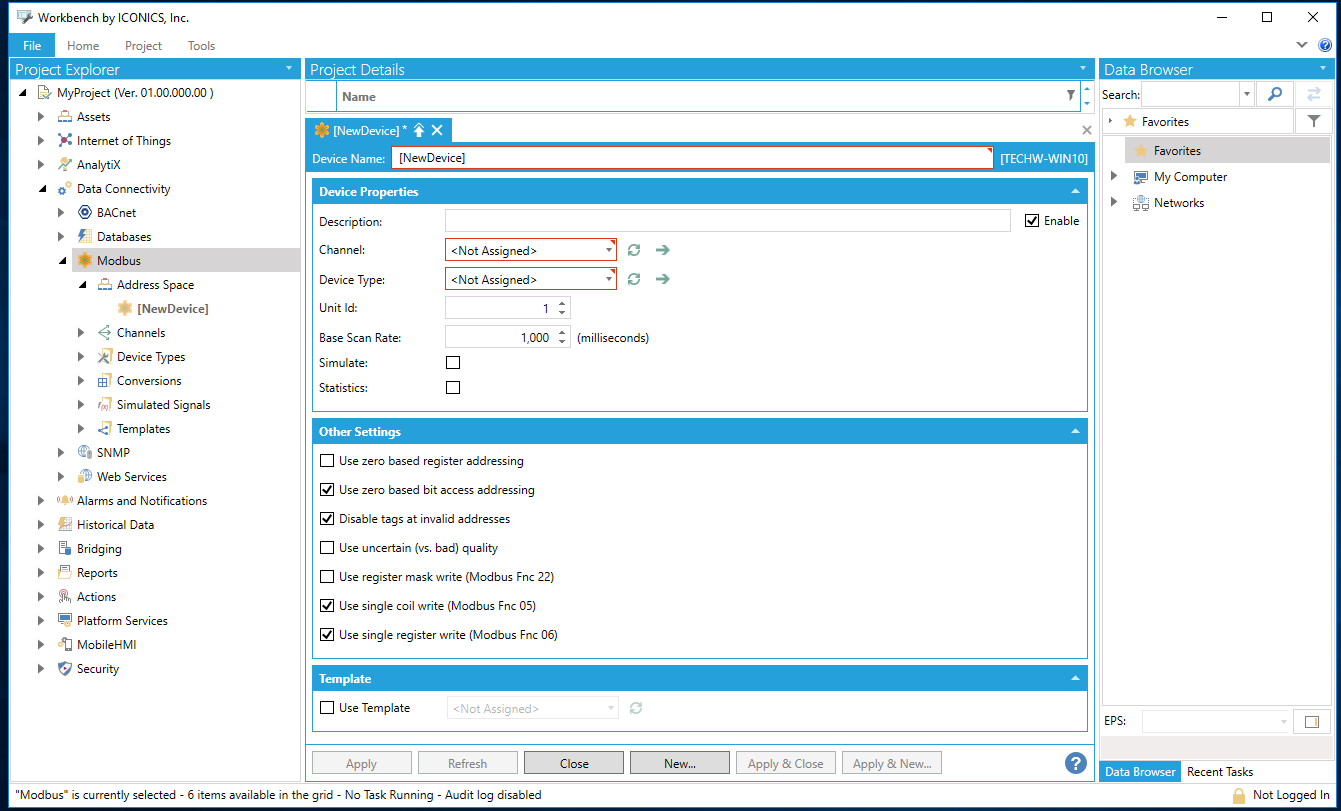1341x811 pixels.
Task: Enable the Simulate checkbox
Action: (453, 363)
